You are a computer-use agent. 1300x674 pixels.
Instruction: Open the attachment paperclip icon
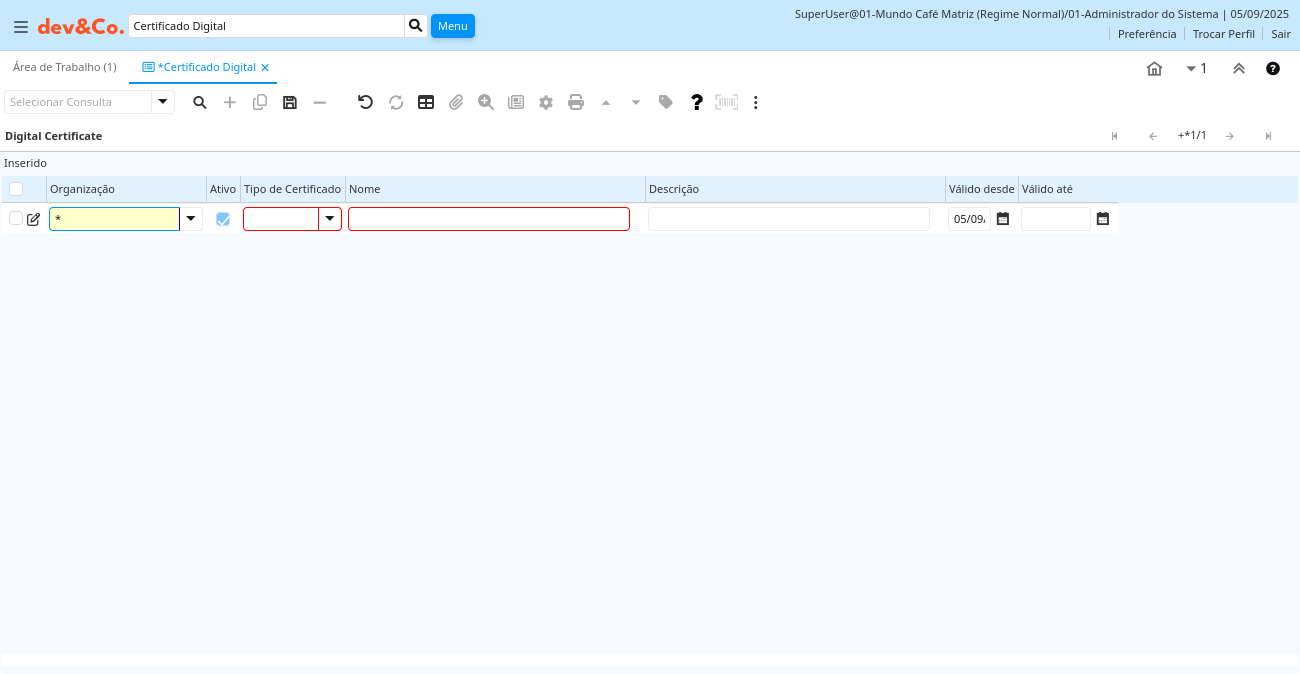pos(456,102)
